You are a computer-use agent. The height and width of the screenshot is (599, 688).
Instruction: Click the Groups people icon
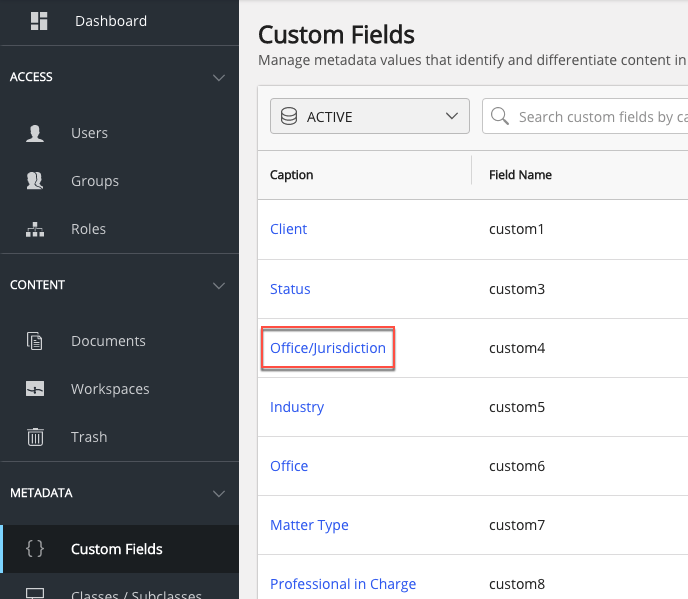coord(35,181)
